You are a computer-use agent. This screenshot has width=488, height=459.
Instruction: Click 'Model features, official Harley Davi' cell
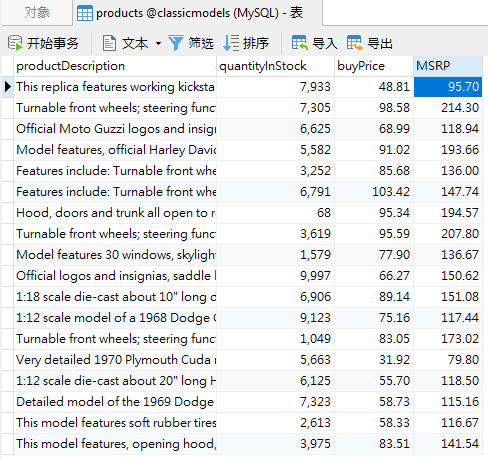tap(115, 150)
